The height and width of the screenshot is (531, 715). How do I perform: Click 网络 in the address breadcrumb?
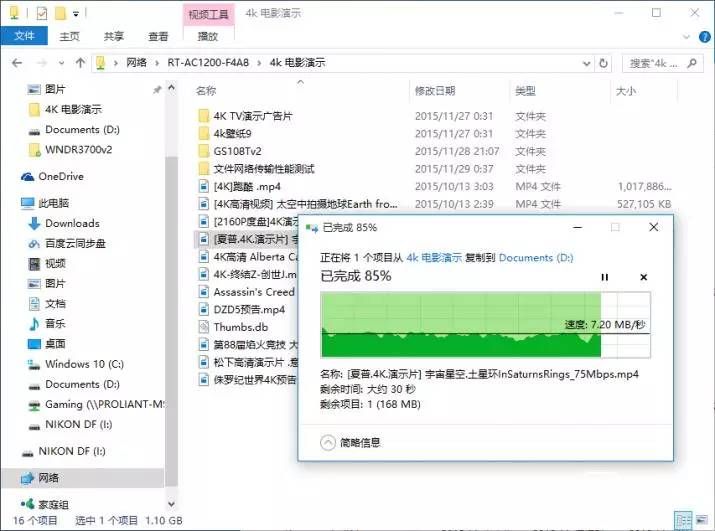tap(136, 63)
